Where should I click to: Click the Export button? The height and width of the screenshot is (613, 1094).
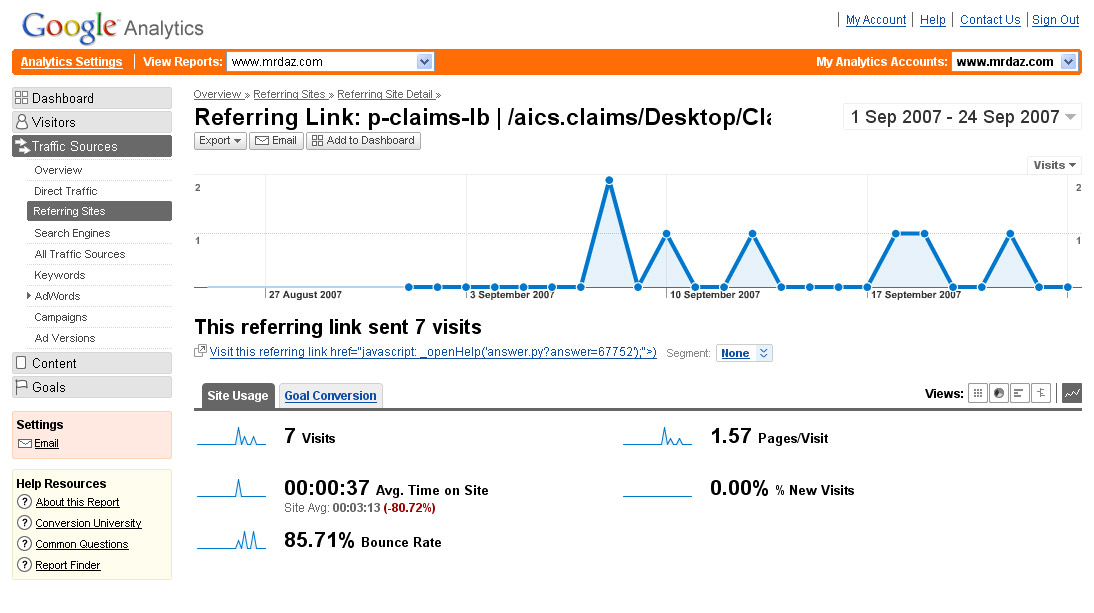[x=220, y=141]
